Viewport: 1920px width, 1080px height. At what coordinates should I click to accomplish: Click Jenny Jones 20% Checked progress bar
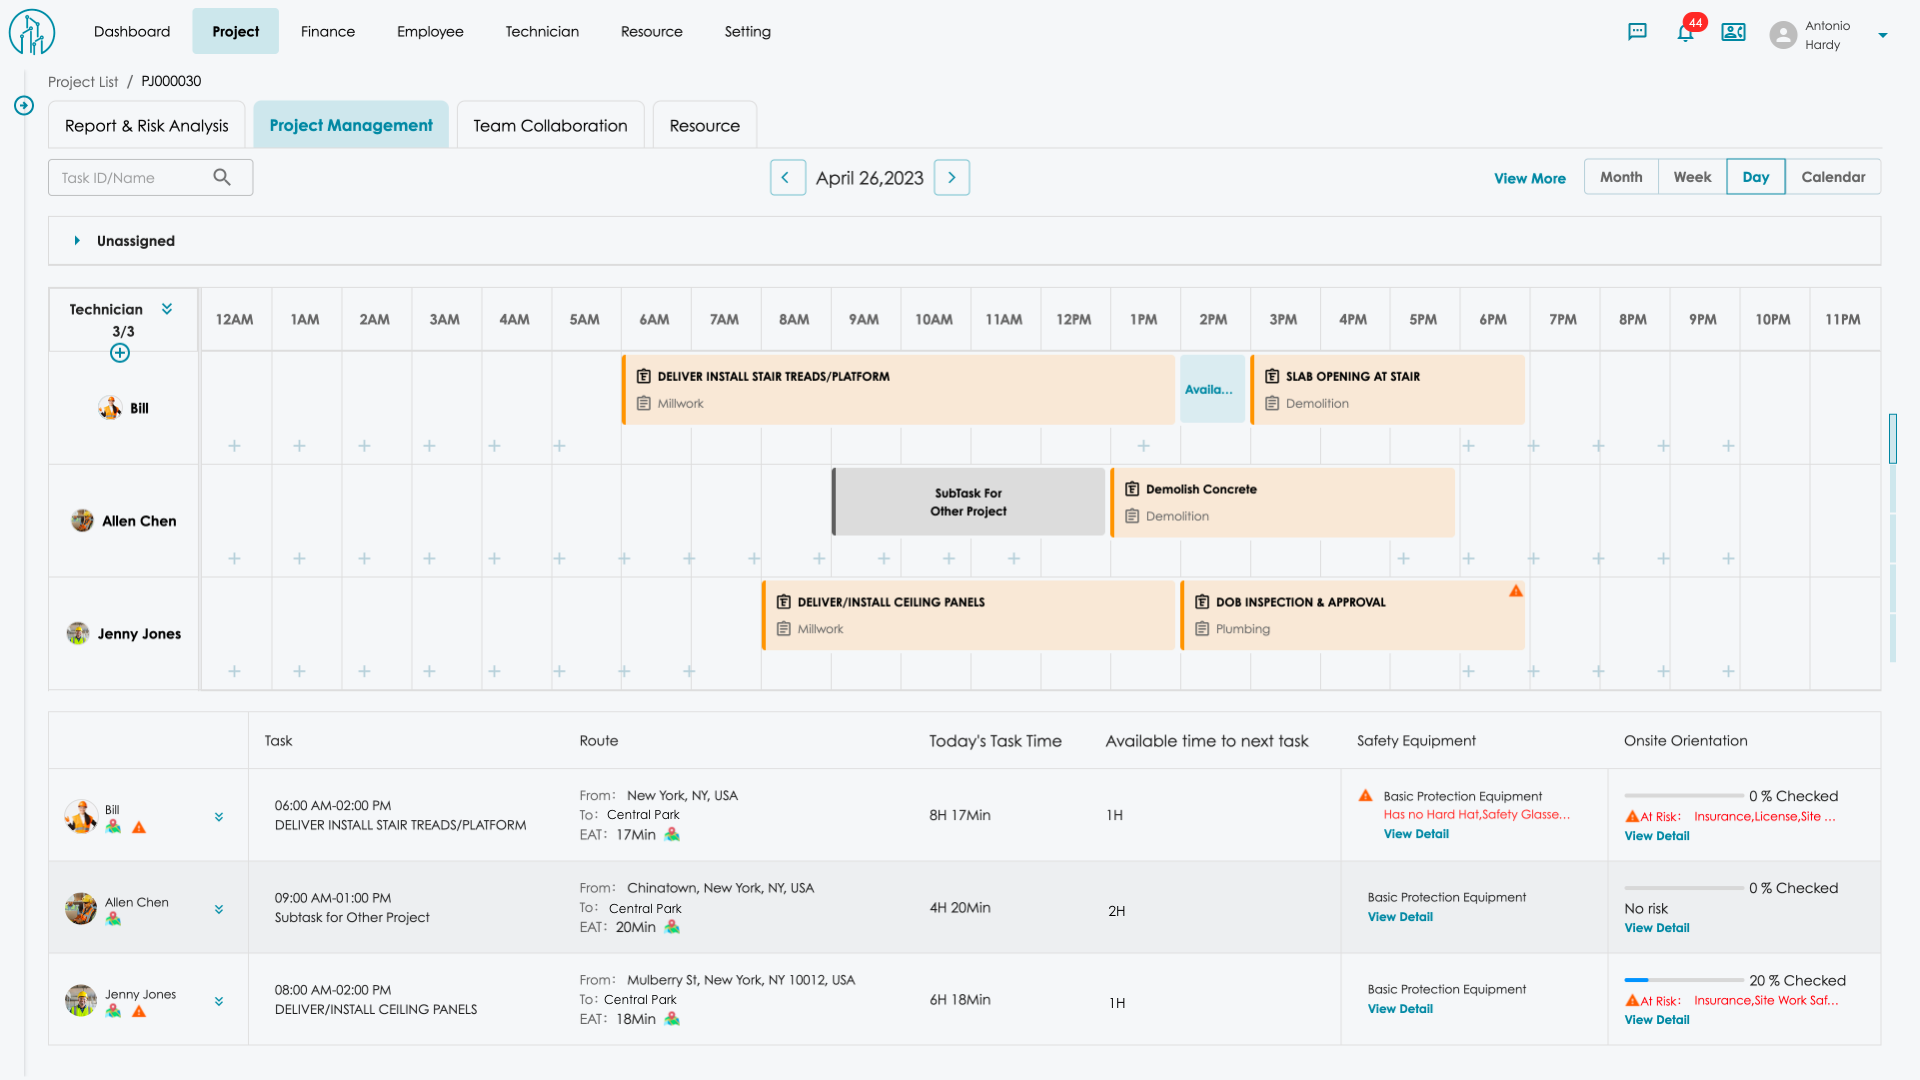coord(1683,980)
